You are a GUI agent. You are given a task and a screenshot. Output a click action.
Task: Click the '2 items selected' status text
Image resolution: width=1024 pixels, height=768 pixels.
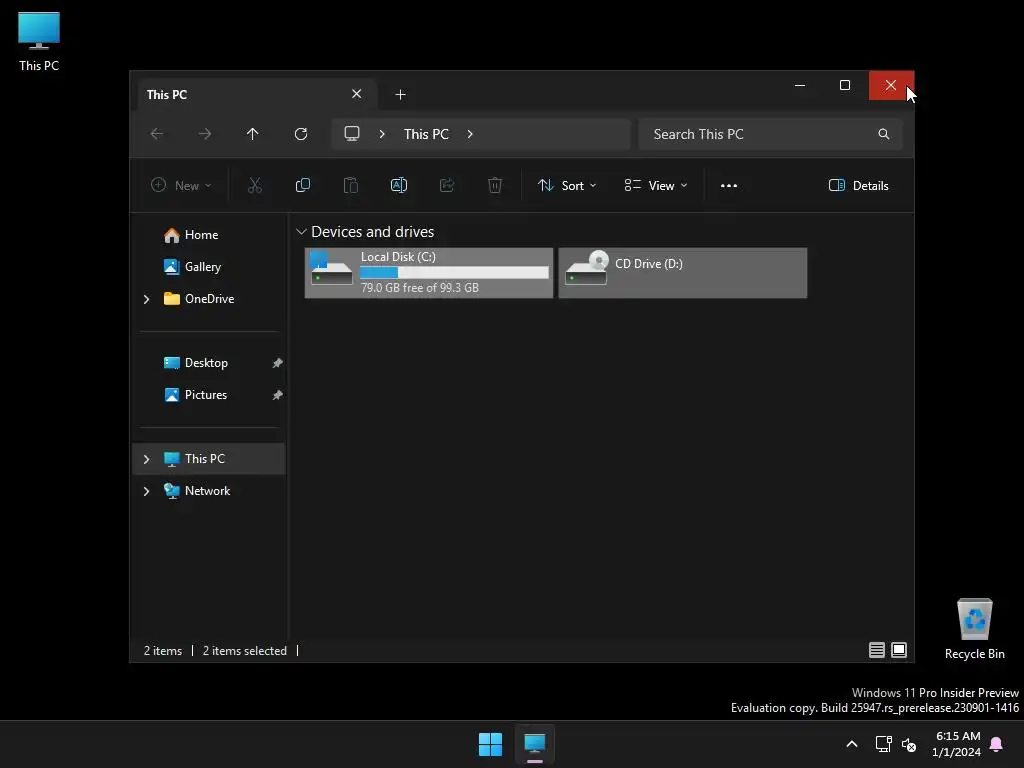click(245, 650)
